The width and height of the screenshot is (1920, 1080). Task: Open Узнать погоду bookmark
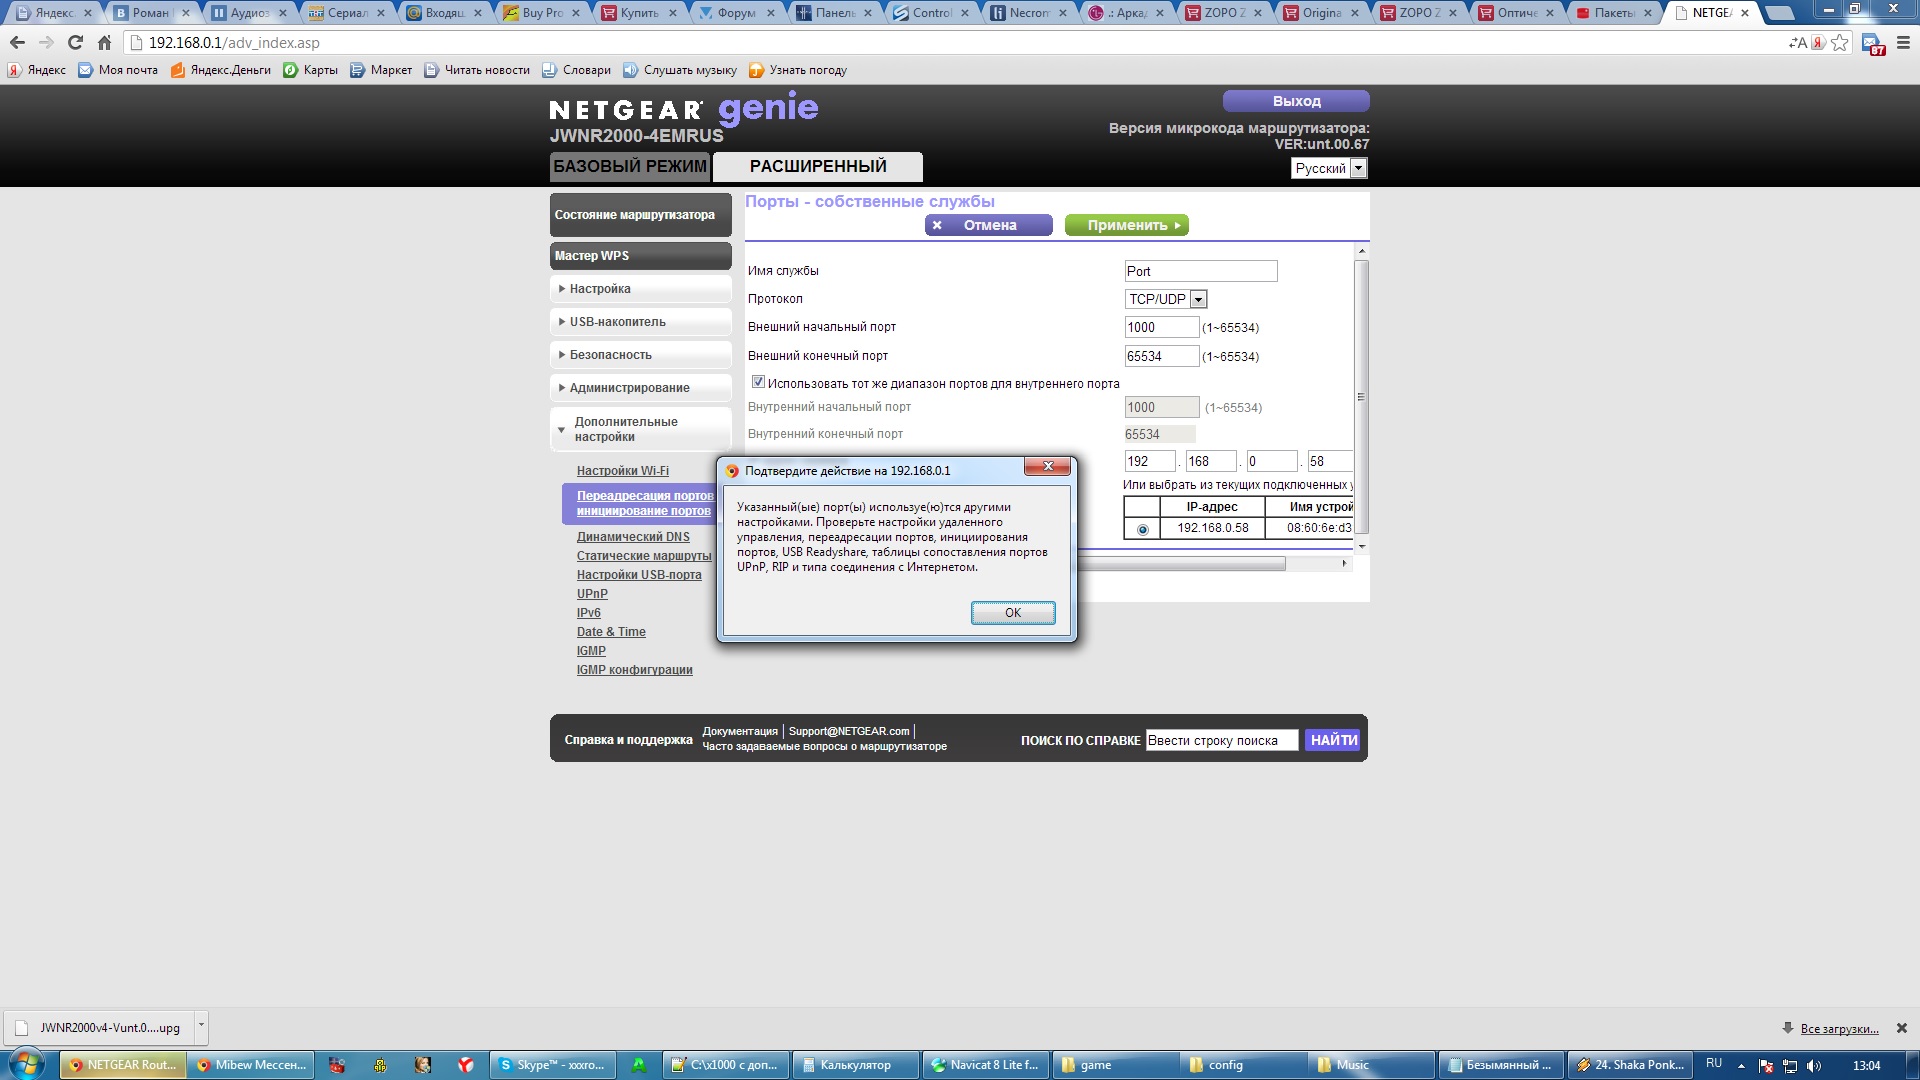click(798, 70)
